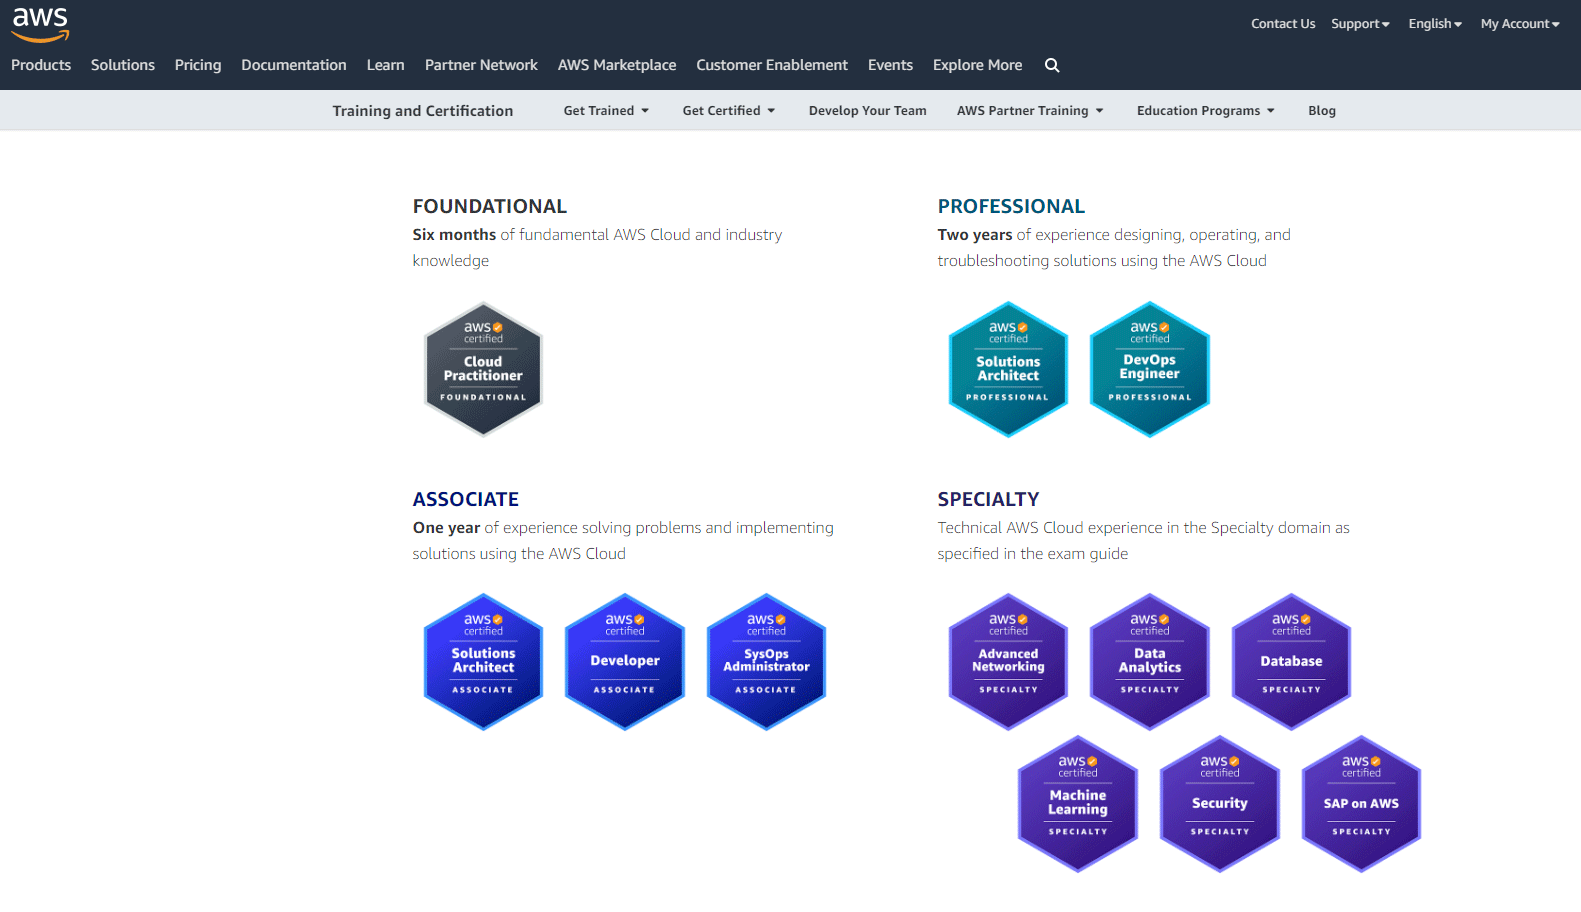Open the Products menu
The width and height of the screenshot is (1581, 912).
click(x=41, y=65)
